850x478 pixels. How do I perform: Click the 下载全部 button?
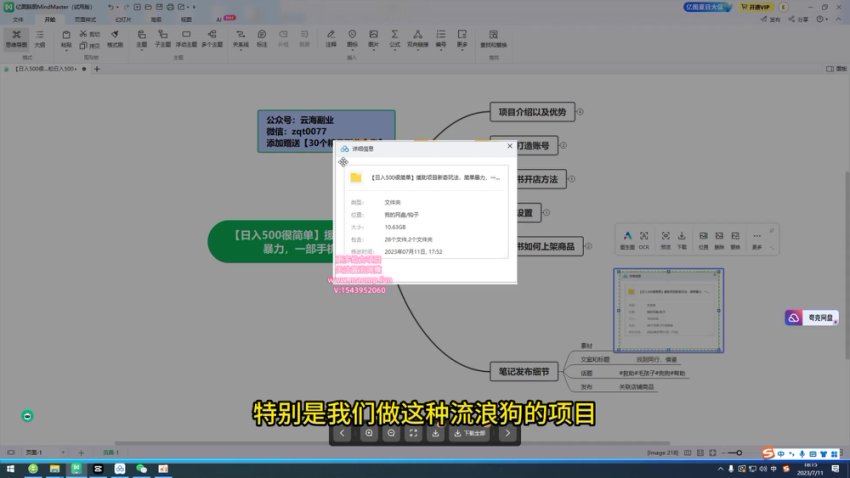(467, 433)
